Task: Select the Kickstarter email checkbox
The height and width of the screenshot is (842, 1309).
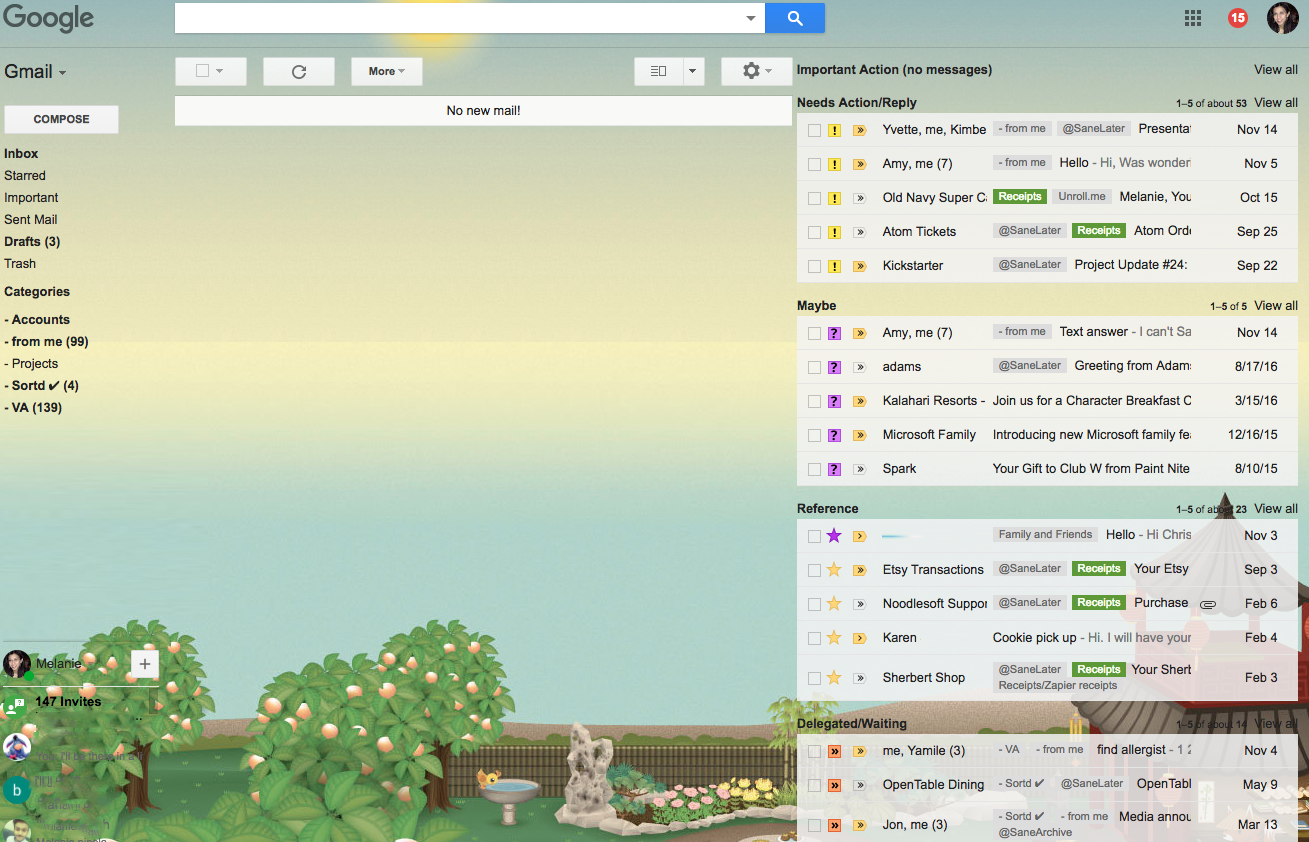Action: [814, 266]
